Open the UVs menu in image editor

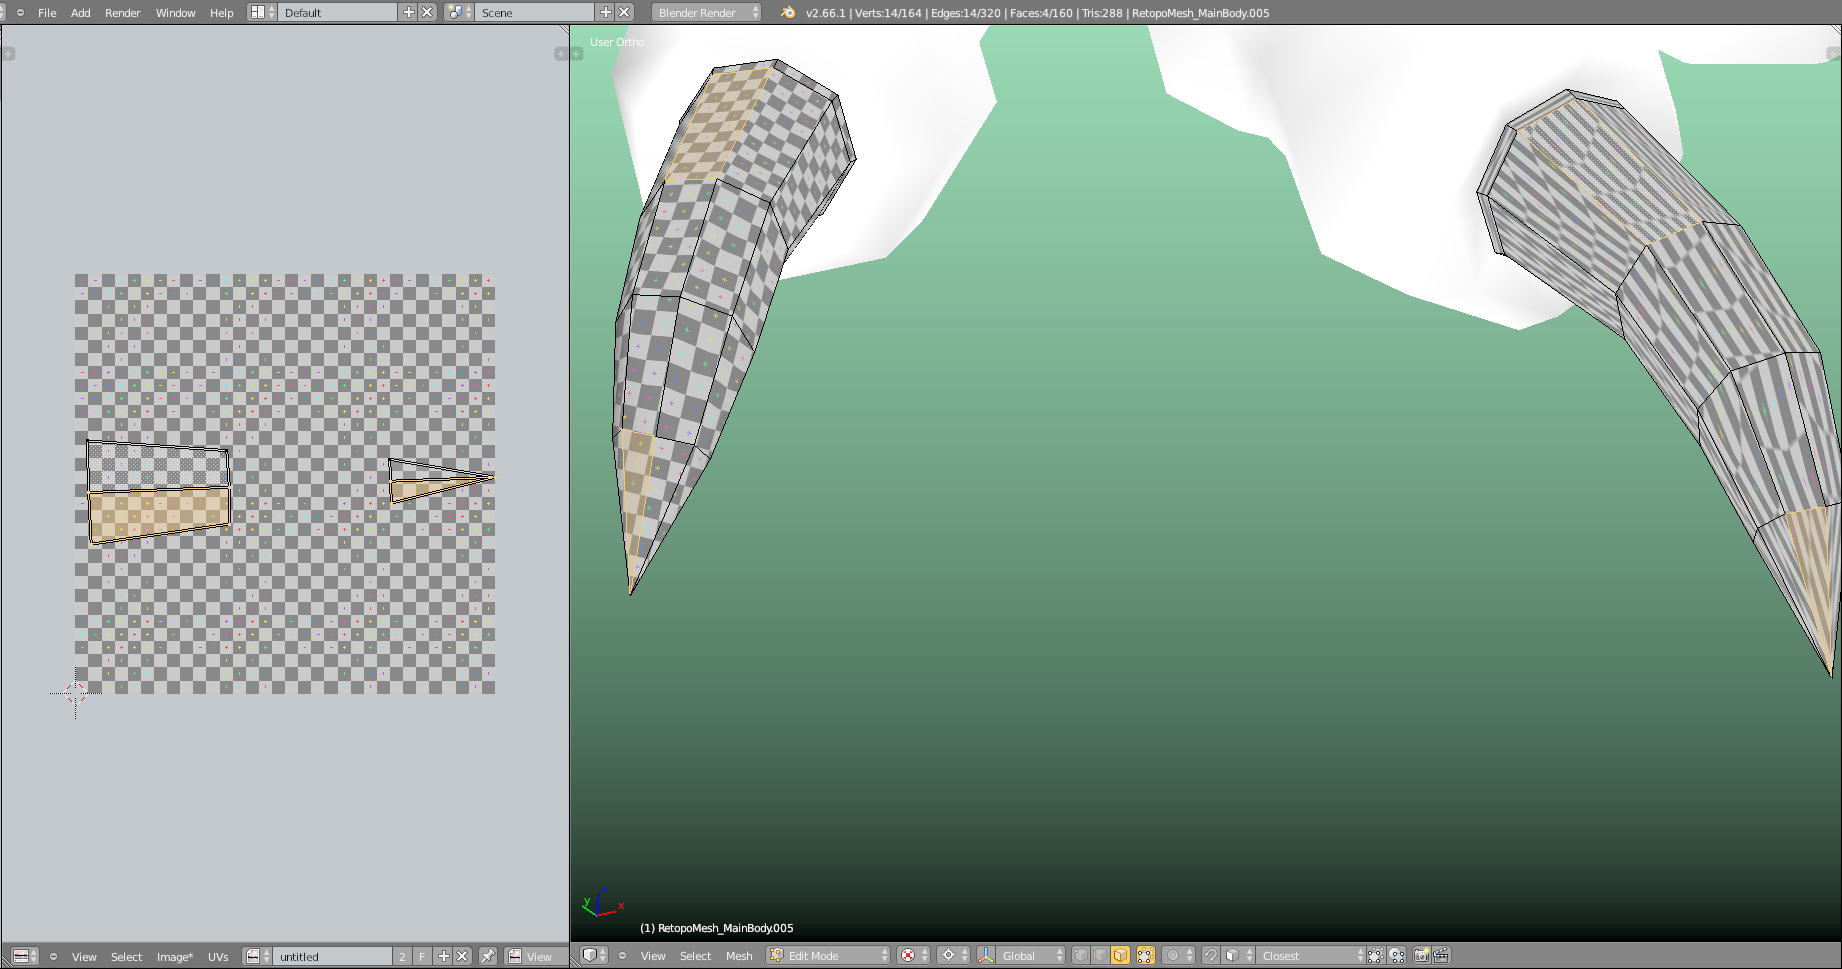pos(218,957)
